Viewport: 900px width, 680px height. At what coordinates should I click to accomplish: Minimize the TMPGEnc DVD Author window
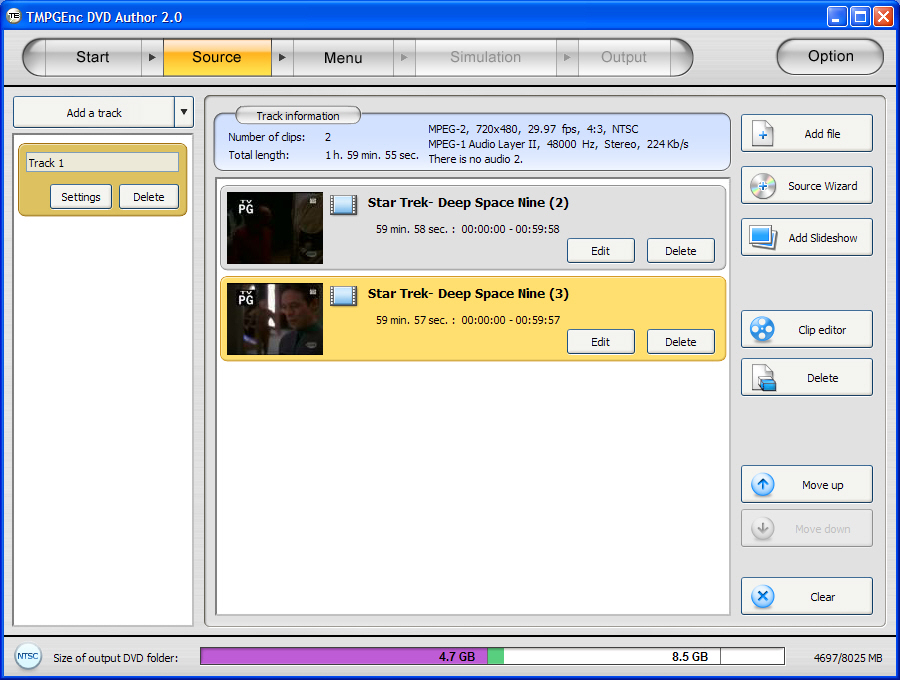pyautogui.click(x=836, y=17)
